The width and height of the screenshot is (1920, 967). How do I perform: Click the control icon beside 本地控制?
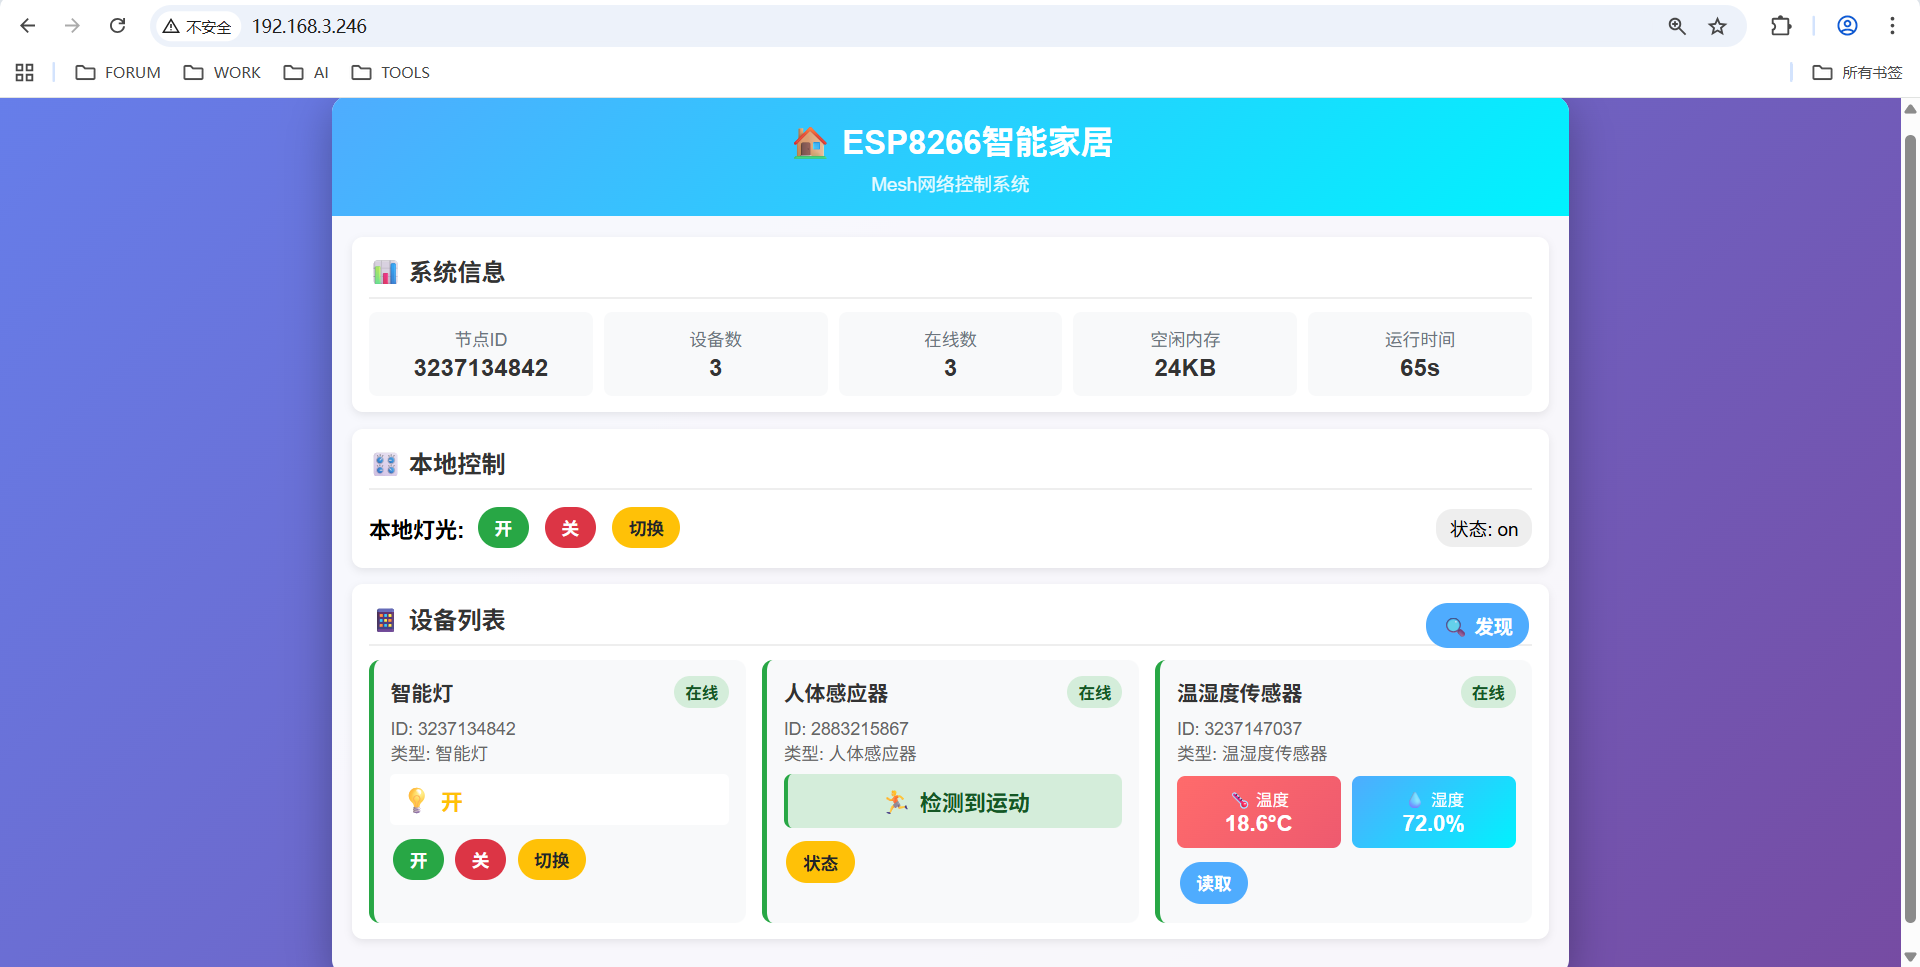point(385,464)
